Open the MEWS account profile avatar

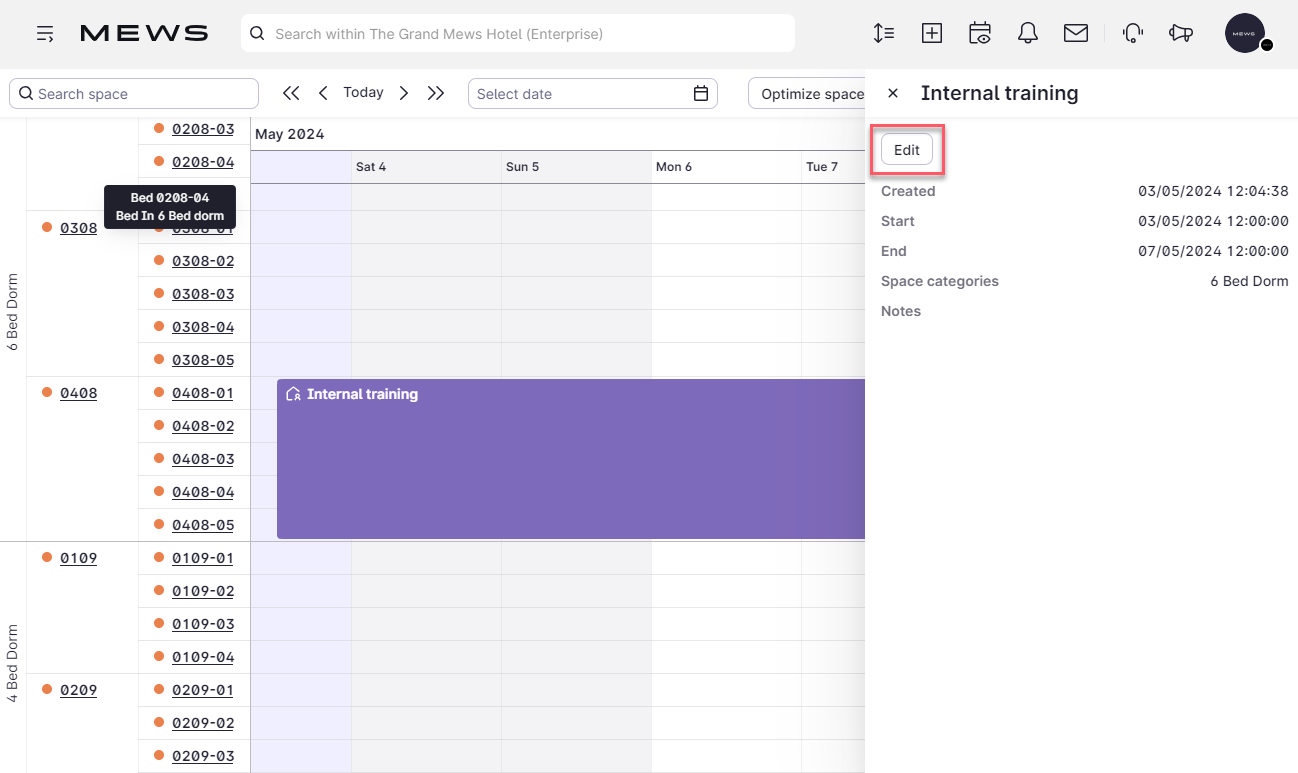click(1245, 33)
